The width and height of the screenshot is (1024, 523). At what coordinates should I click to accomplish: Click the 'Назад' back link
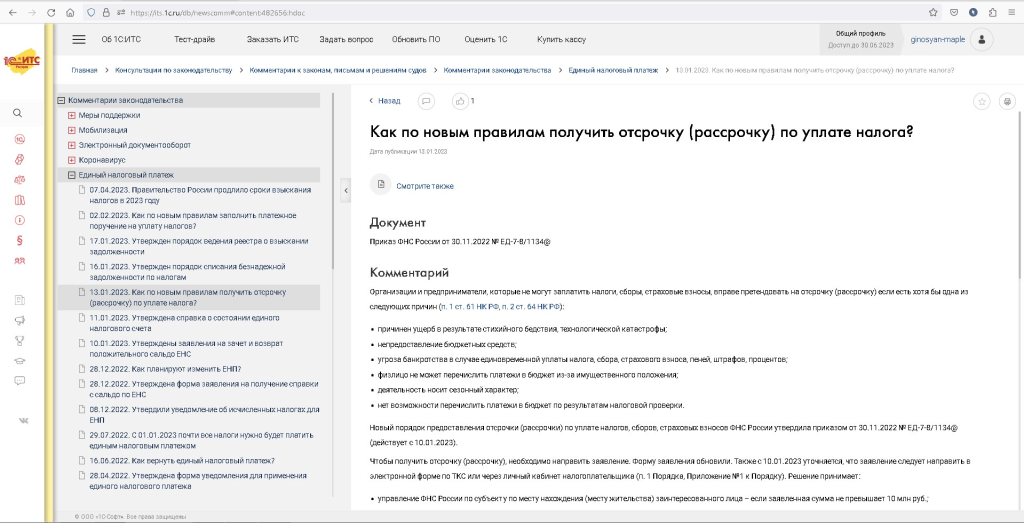[385, 101]
